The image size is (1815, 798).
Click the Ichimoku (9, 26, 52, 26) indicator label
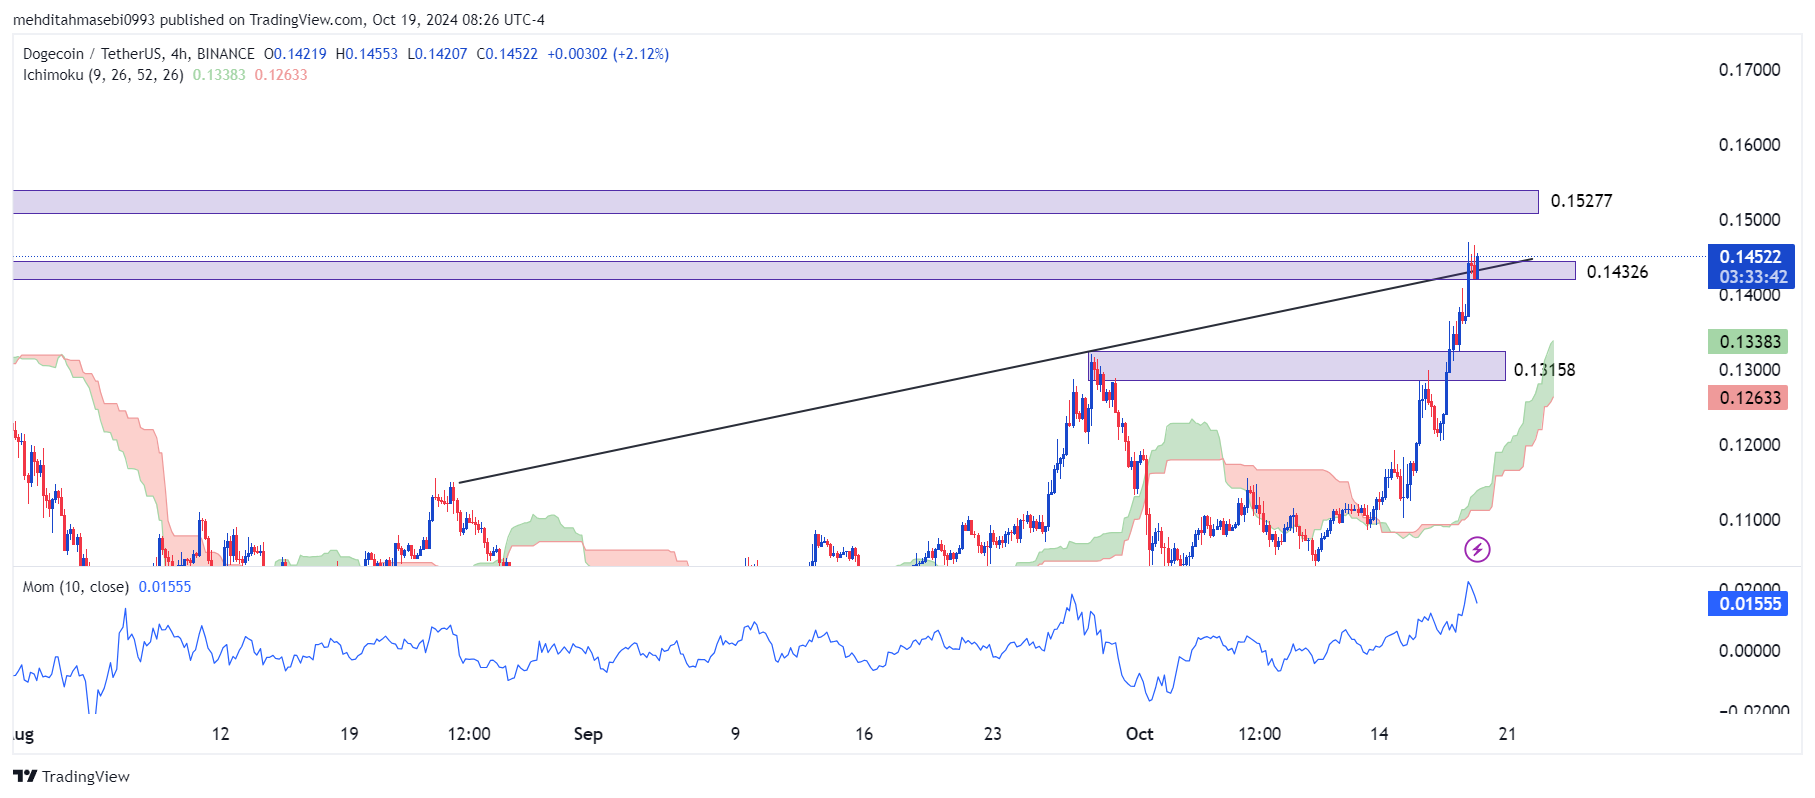coord(103,75)
